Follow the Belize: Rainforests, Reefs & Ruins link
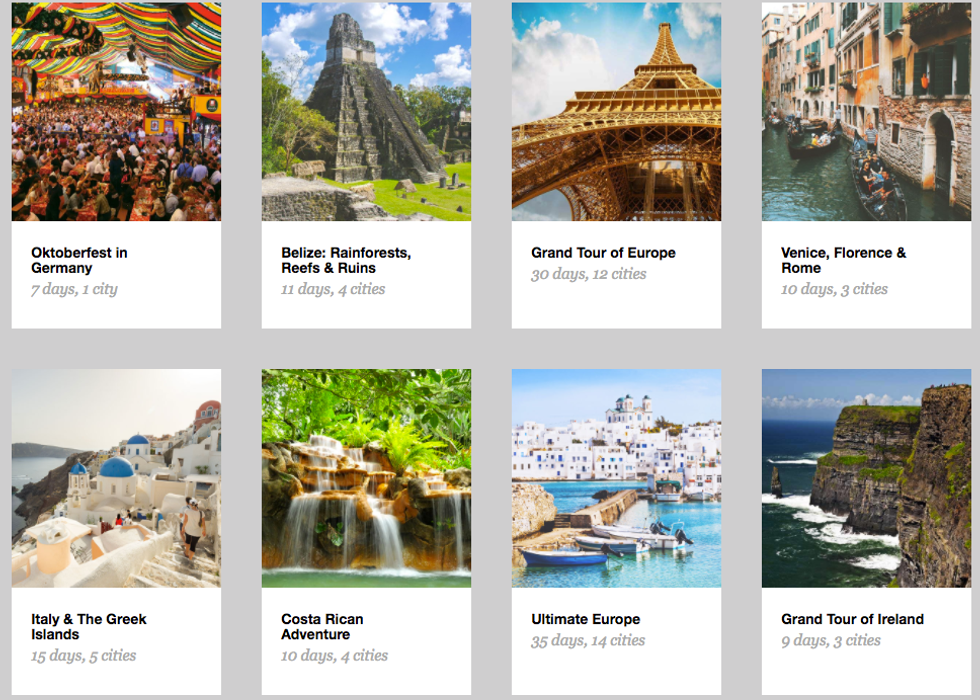980x700 pixels. coord(346,260)
